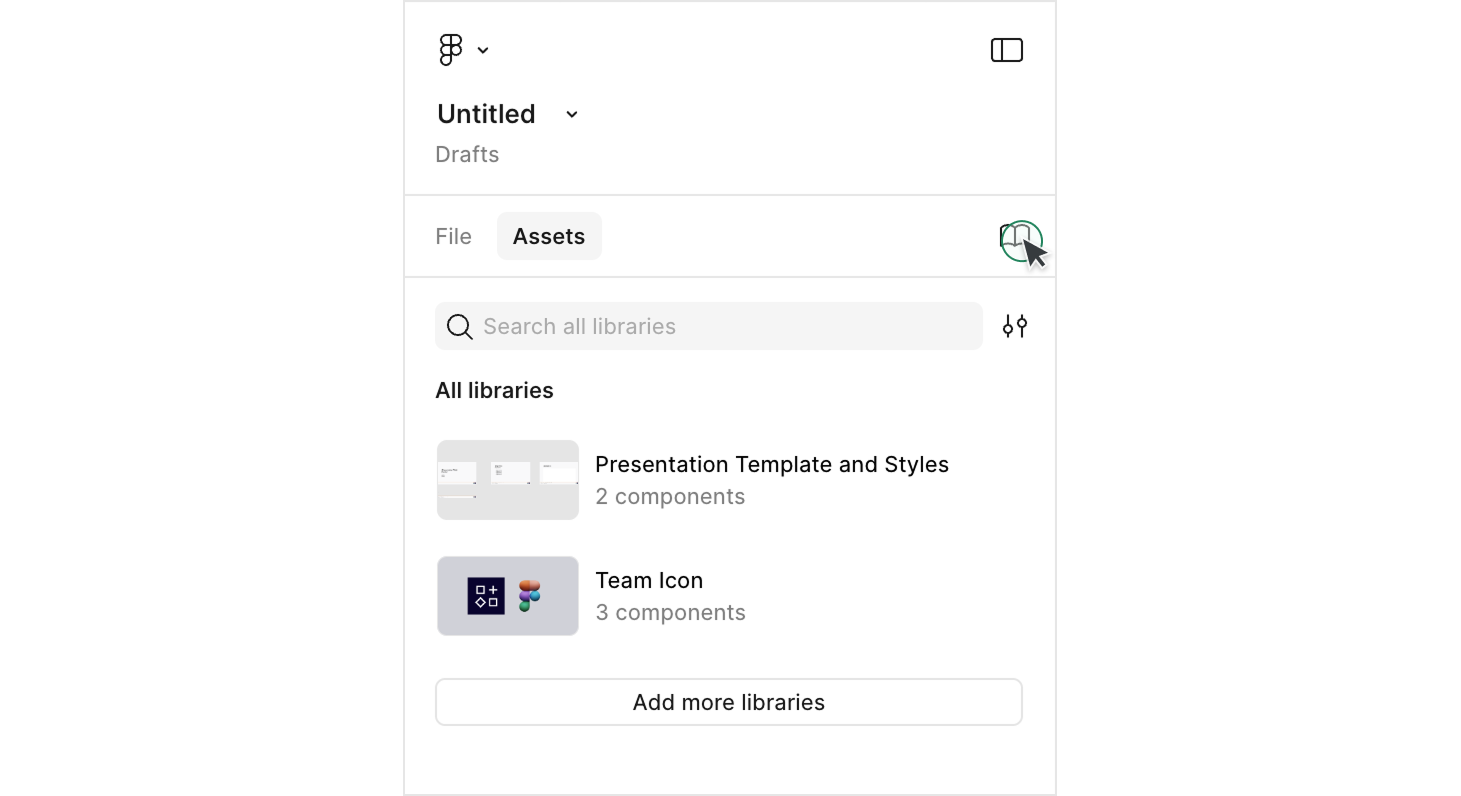Click the Search all libraries field
This screenshot has height=796, width=1461.
click(708, 326)
